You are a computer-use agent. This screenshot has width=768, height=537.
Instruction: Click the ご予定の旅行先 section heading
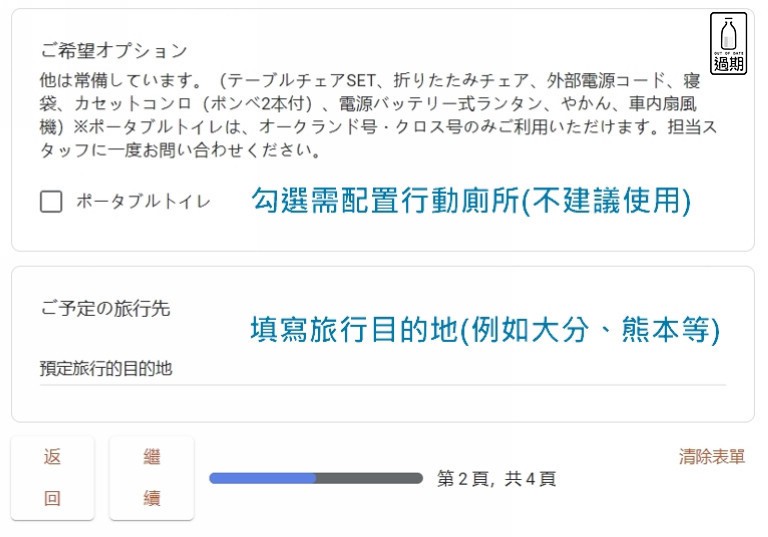(x=105, y=308)
